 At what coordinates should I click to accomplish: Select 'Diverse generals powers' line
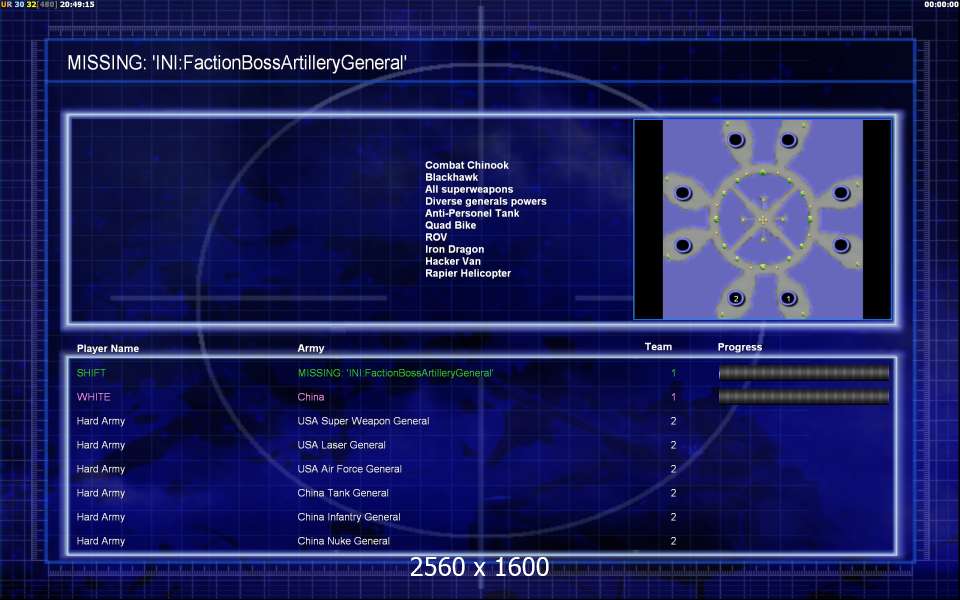click(486, 201)
